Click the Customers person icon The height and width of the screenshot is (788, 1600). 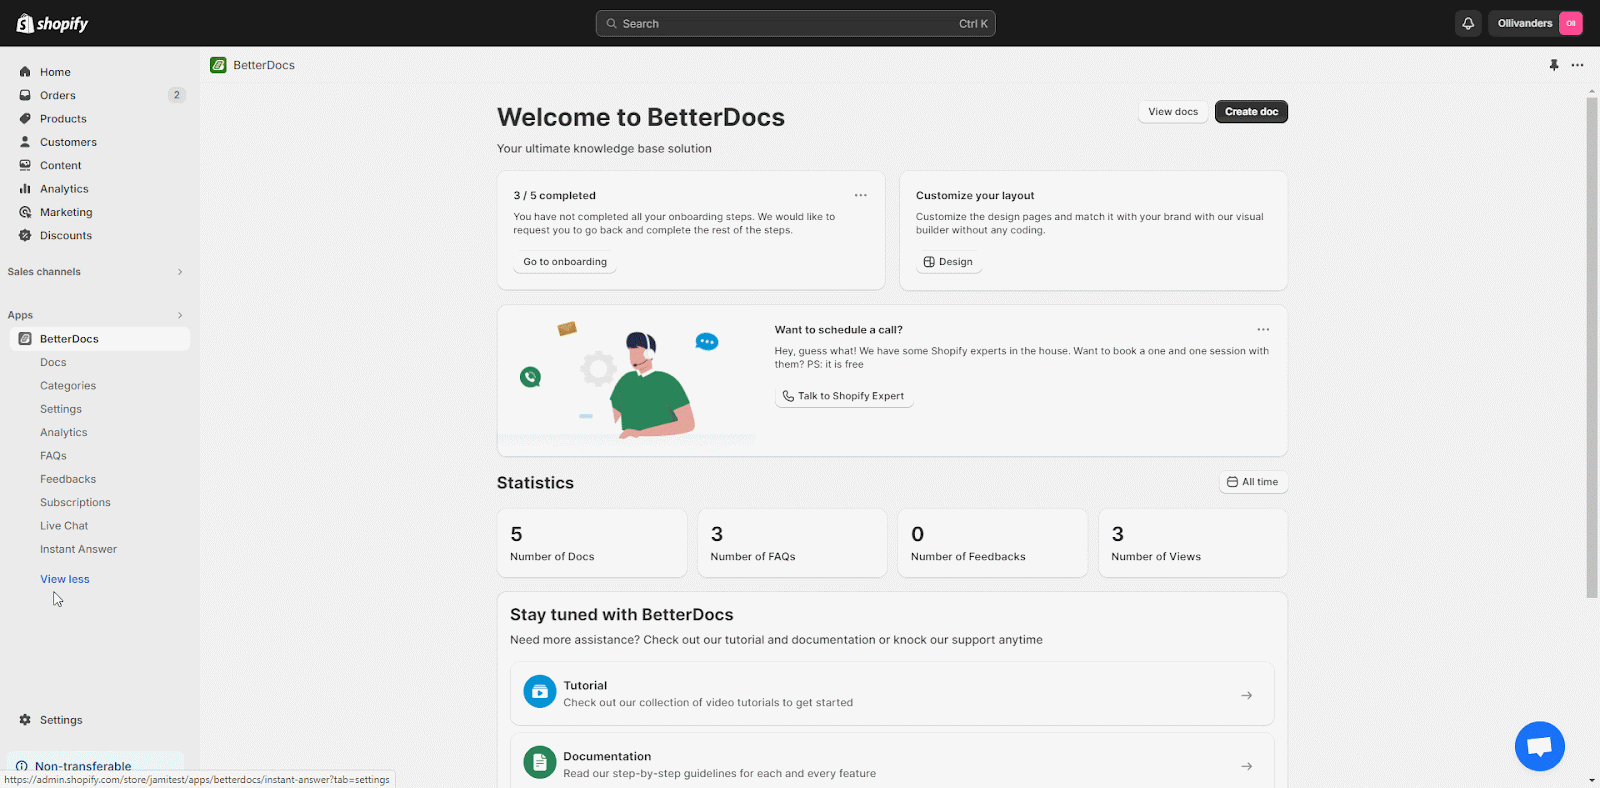point(25,142)
